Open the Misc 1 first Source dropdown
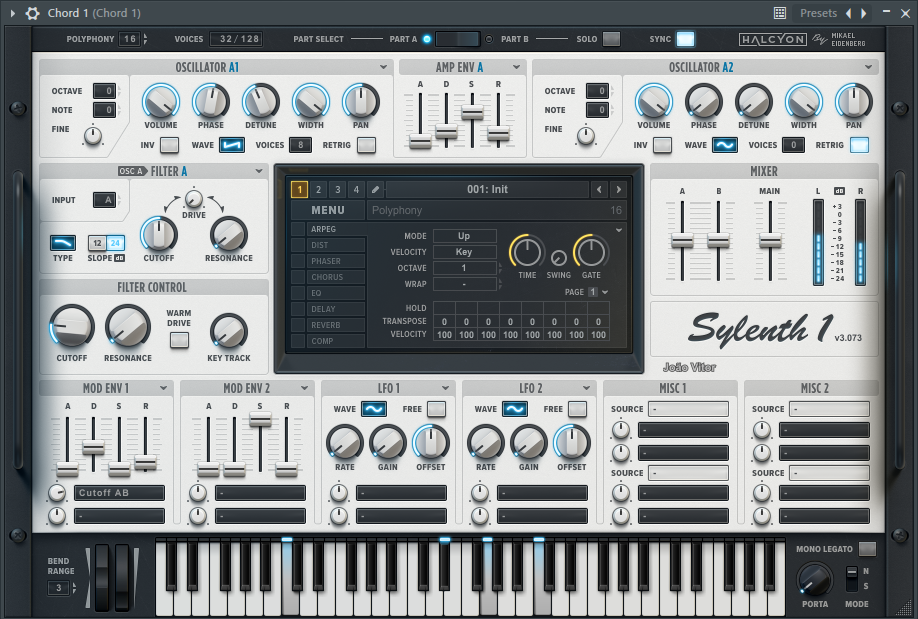Screen dimensions: 918x619 [688, 409]
